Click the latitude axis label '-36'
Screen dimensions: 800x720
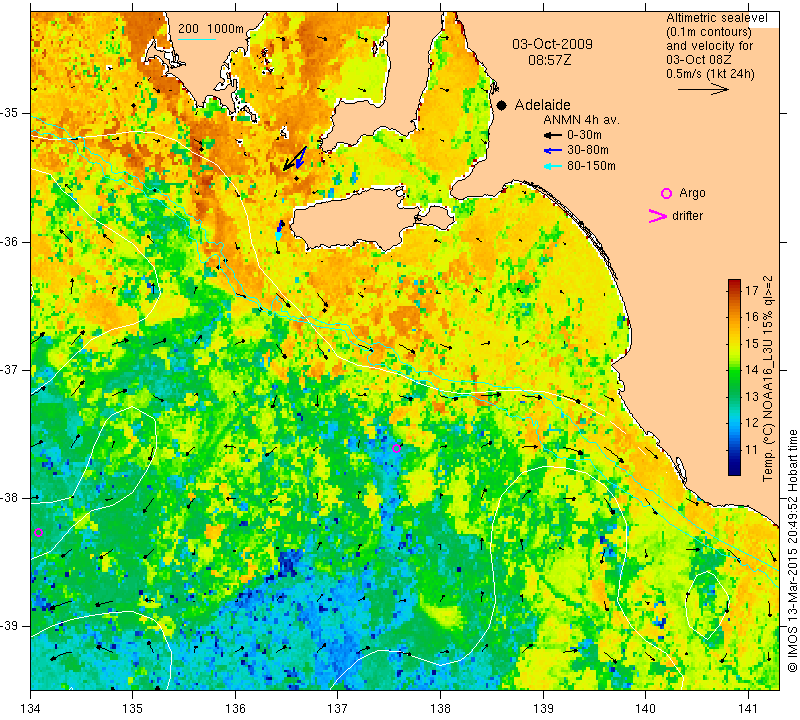[9, 241]
